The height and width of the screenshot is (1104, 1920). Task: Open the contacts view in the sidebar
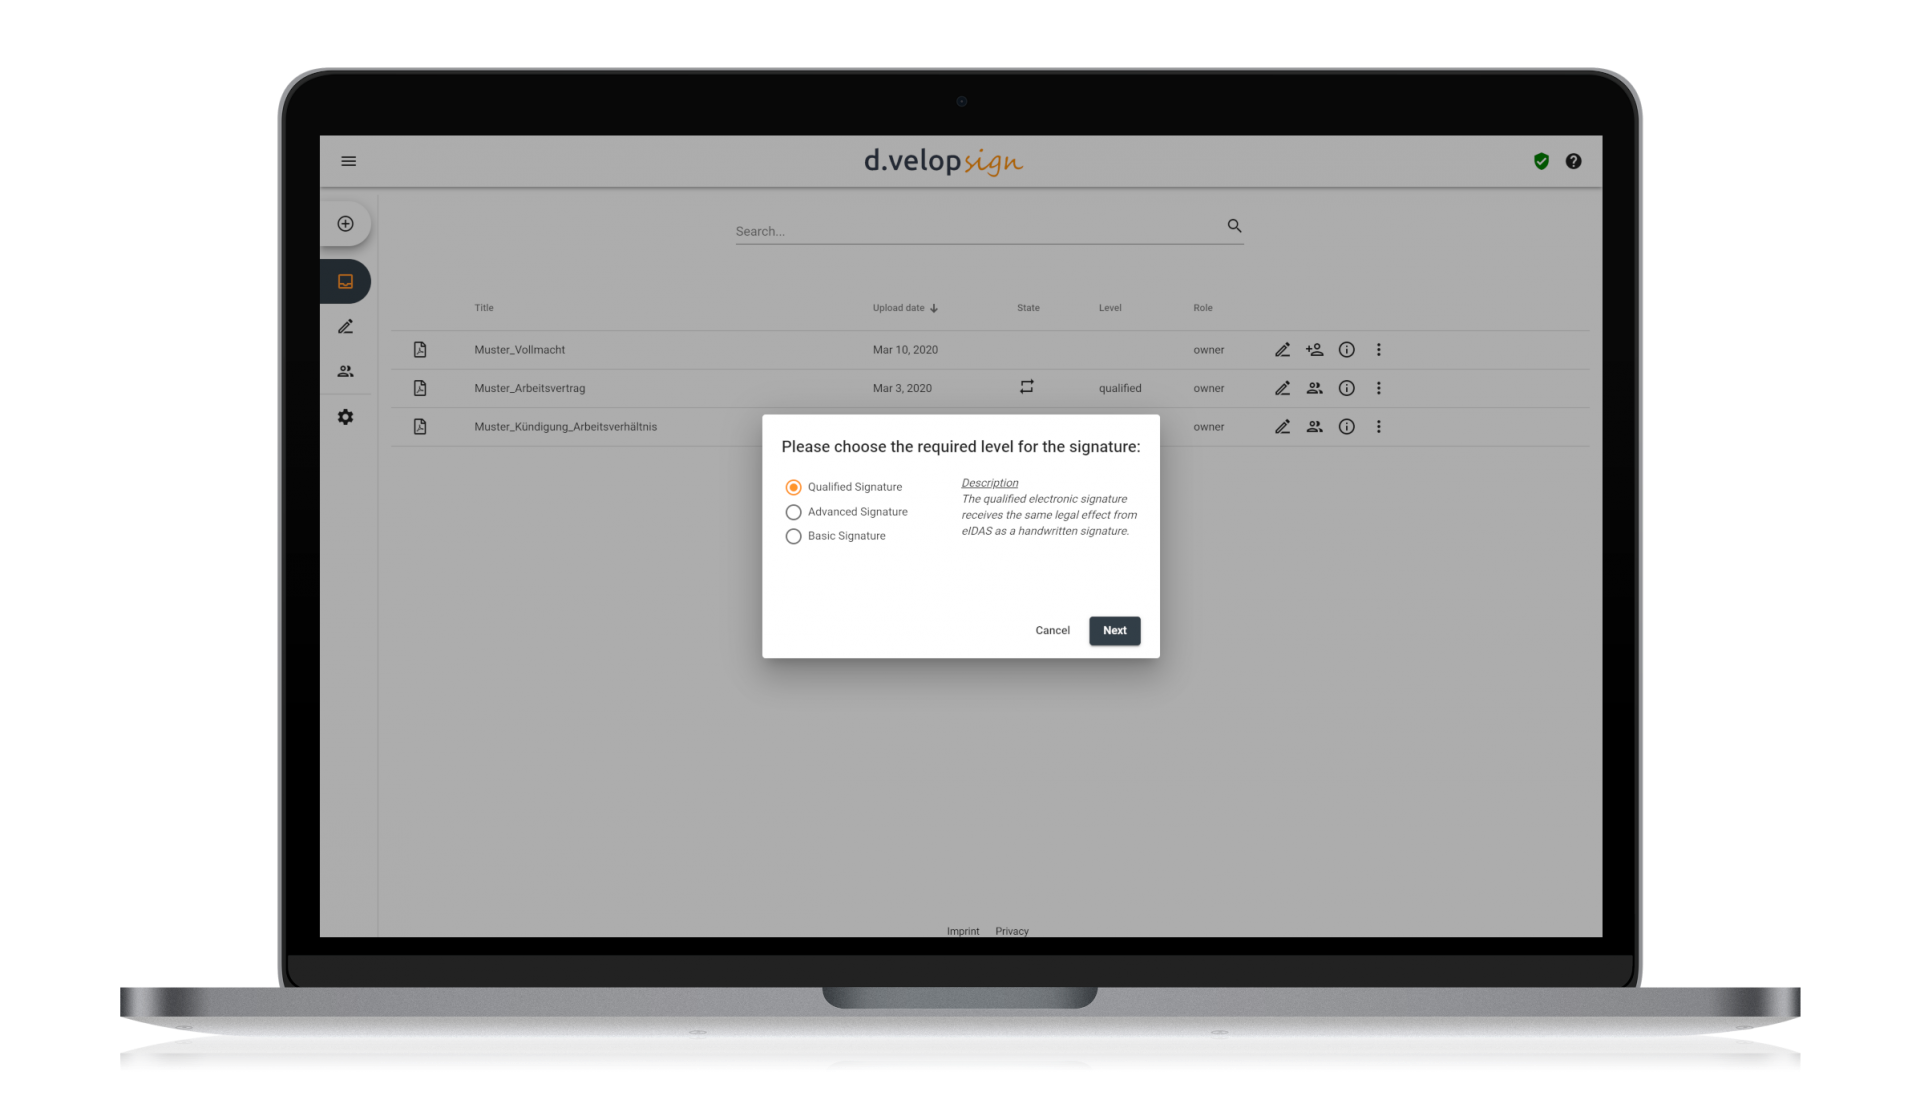pyautogui.click(x=346, y=371)
